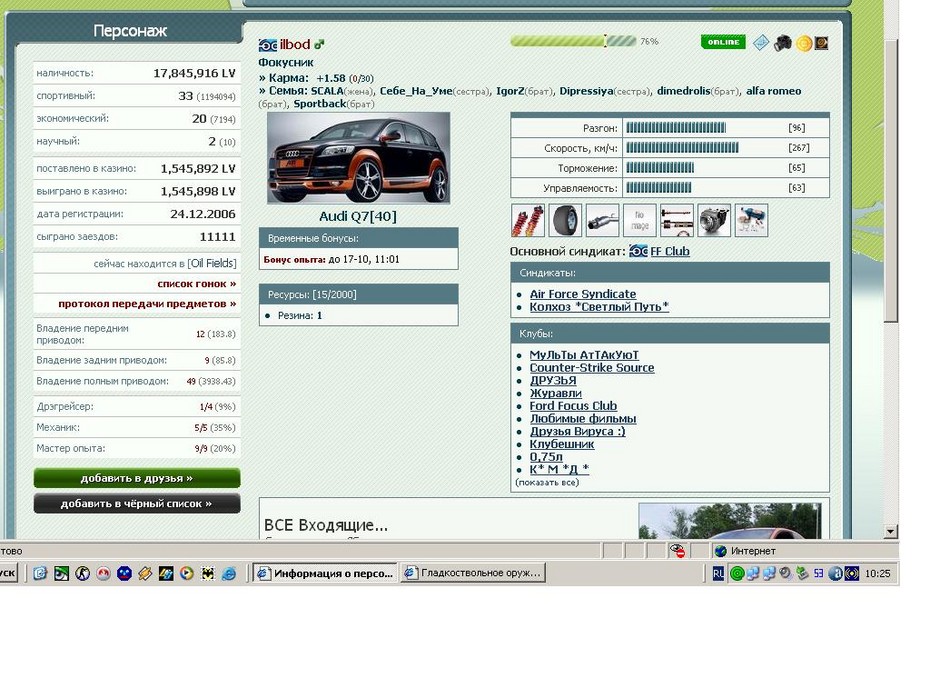Click the Audi Q7[40] car name
Screen dimensions: 930x698
pos(358,216)
